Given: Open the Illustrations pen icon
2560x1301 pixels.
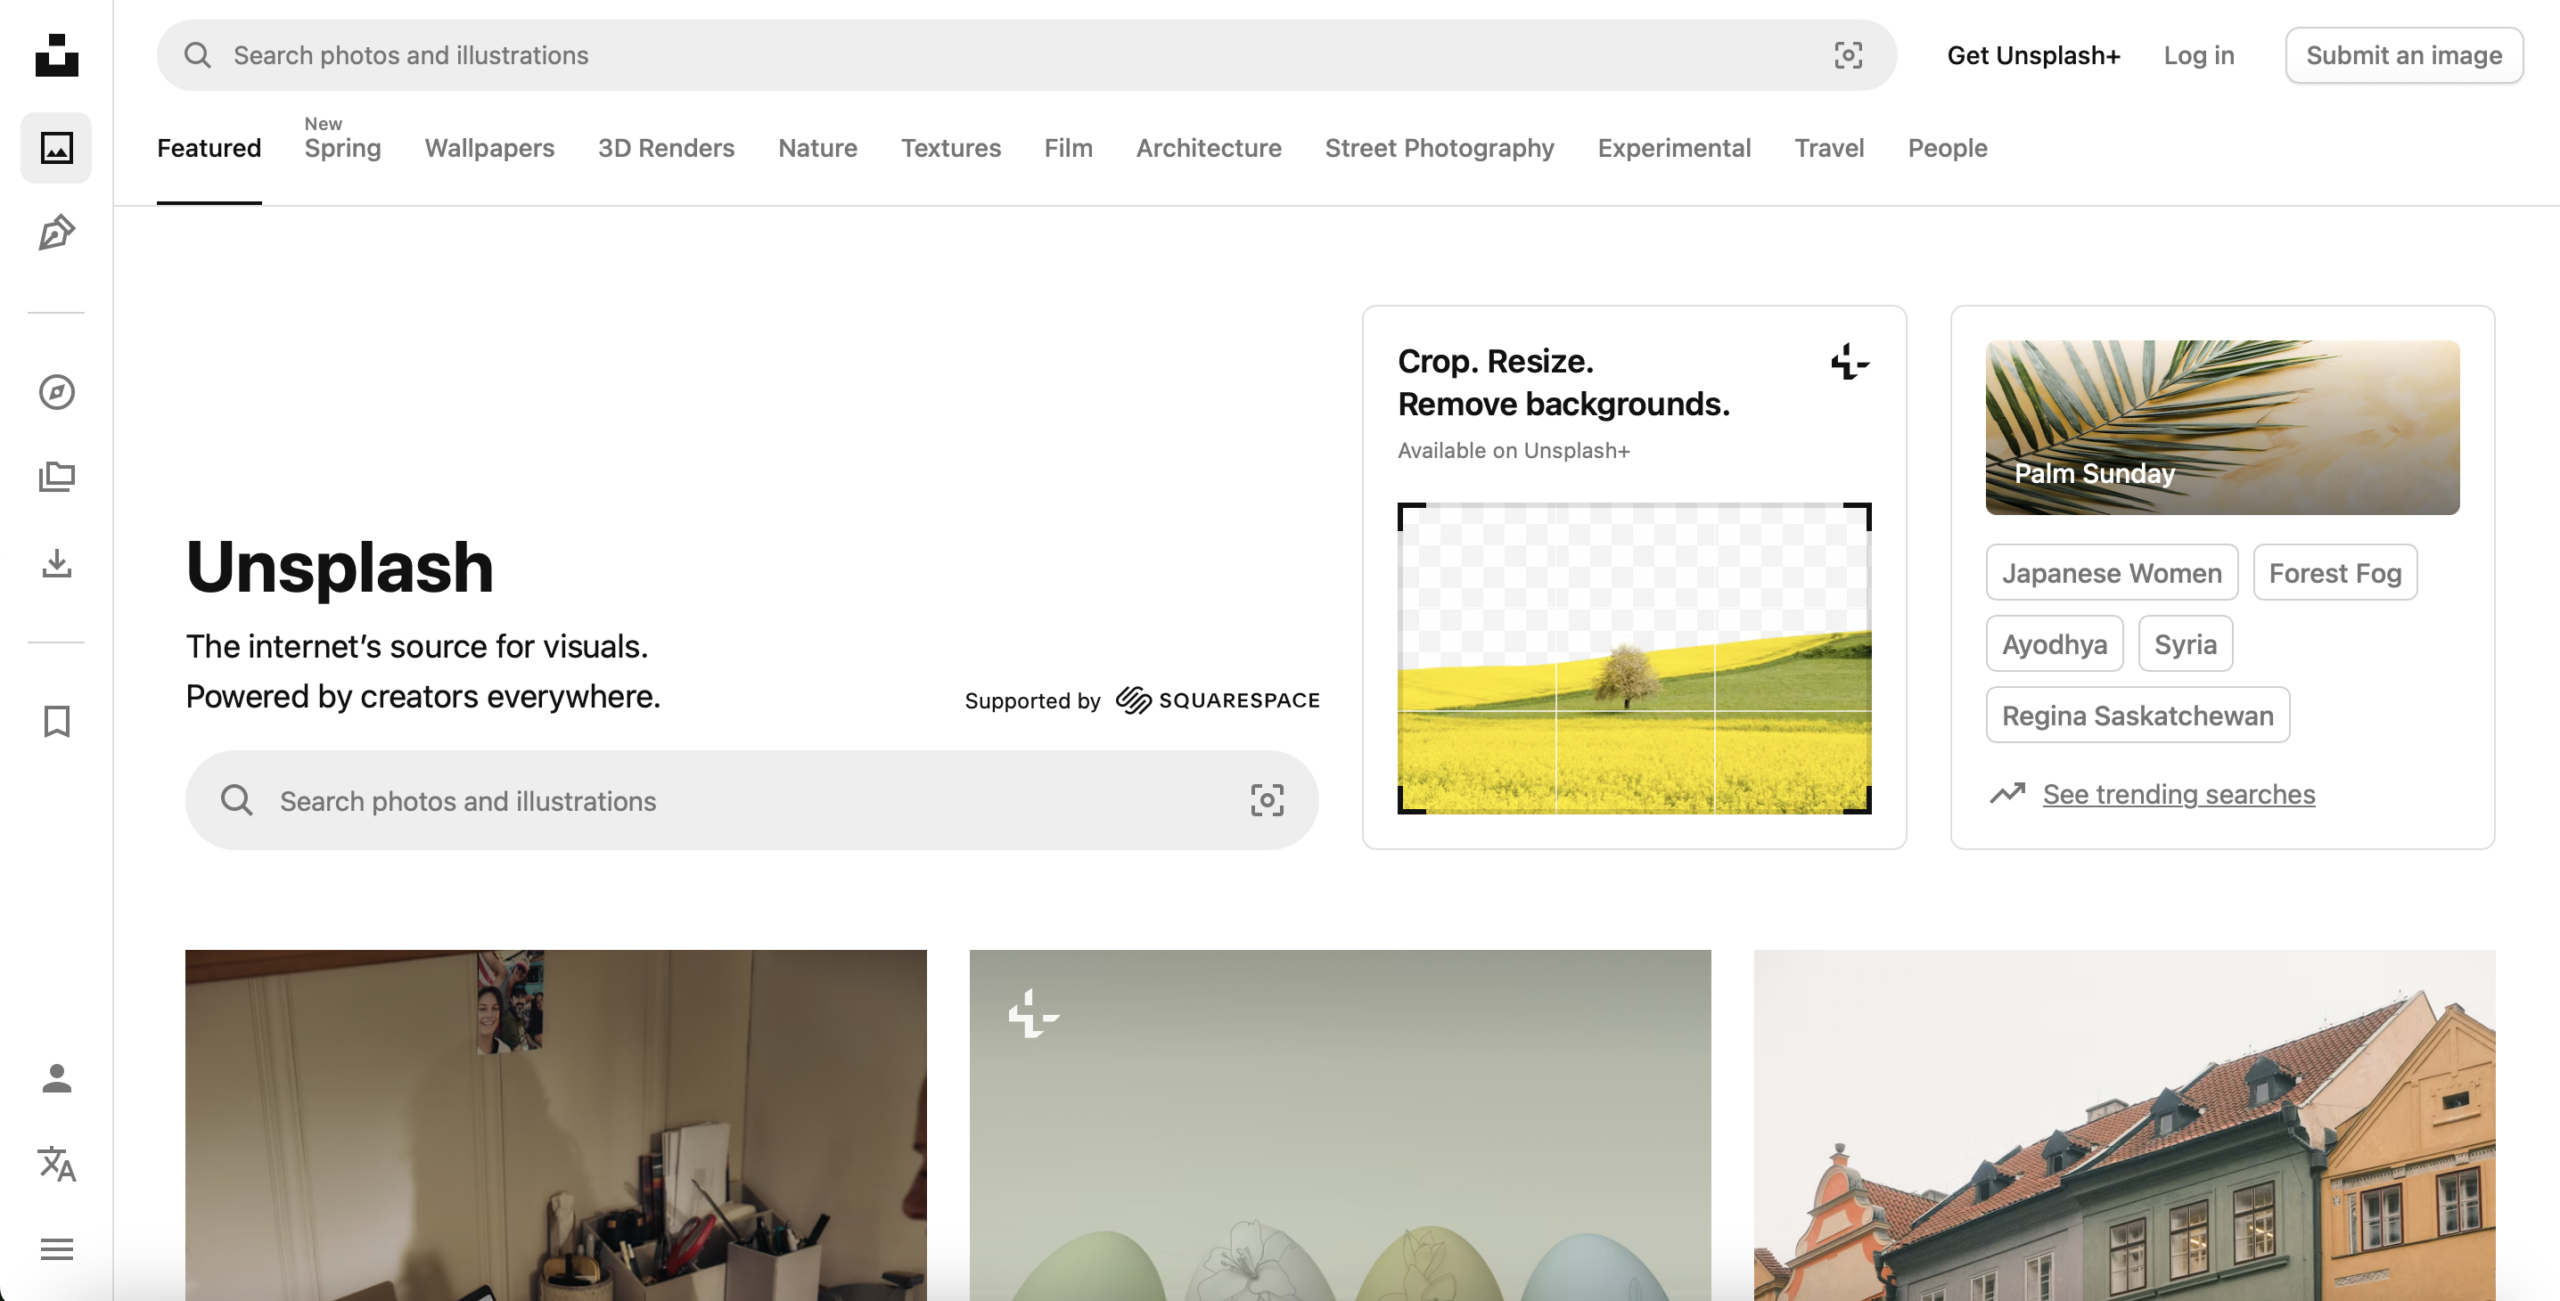Looking at the screenshot, I should (x=57, y=233).
